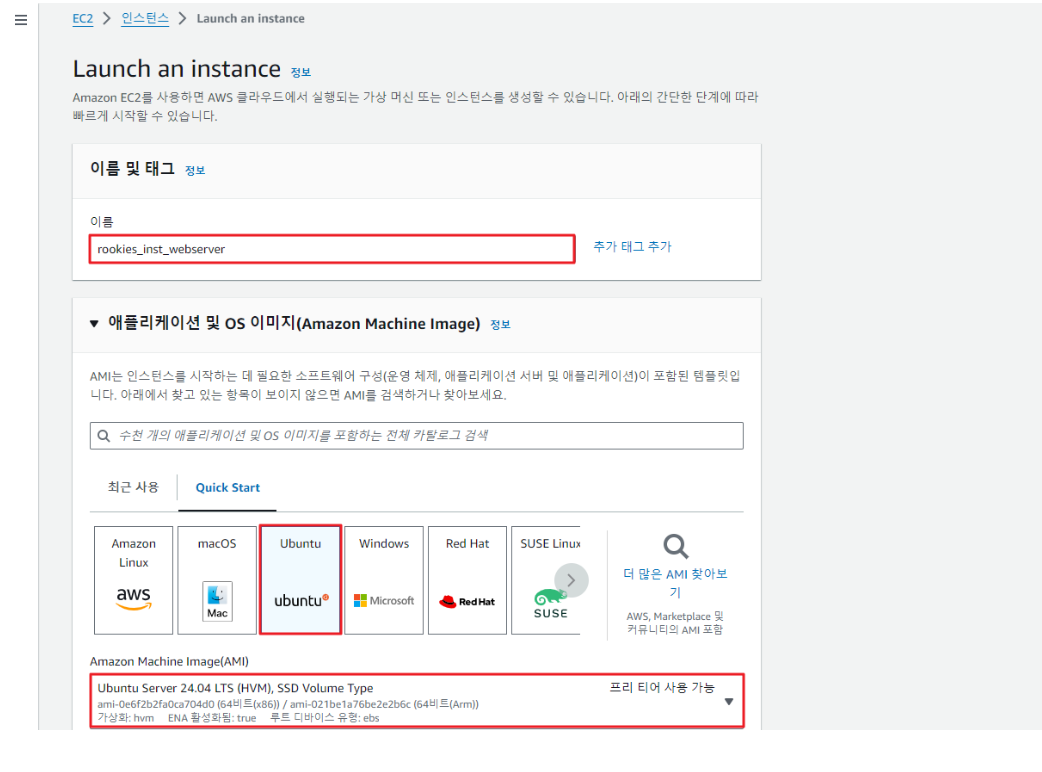
Task: Click the aws logo in Amazon Linux tile
Action: 134,598
